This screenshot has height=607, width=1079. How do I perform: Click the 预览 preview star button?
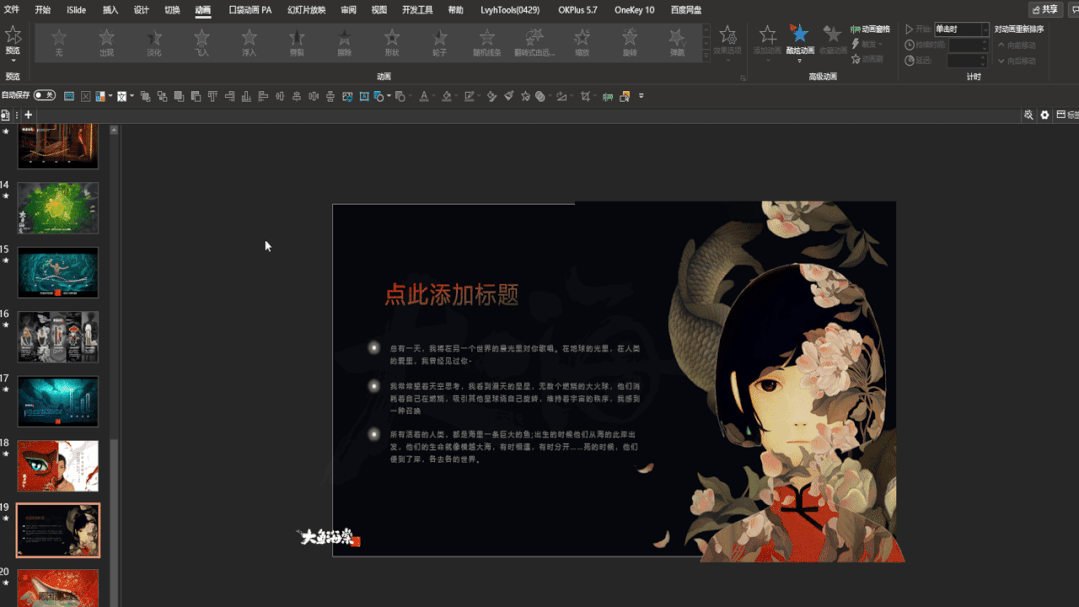[x=12, y=39]
